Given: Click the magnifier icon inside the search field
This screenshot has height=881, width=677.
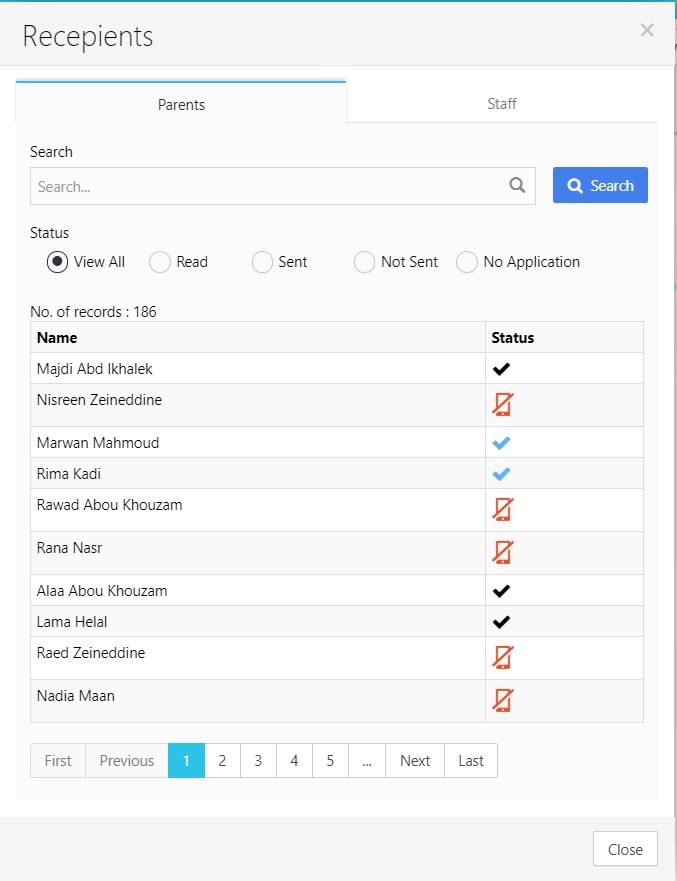Looking at the screenshot, I should point(517,185).
